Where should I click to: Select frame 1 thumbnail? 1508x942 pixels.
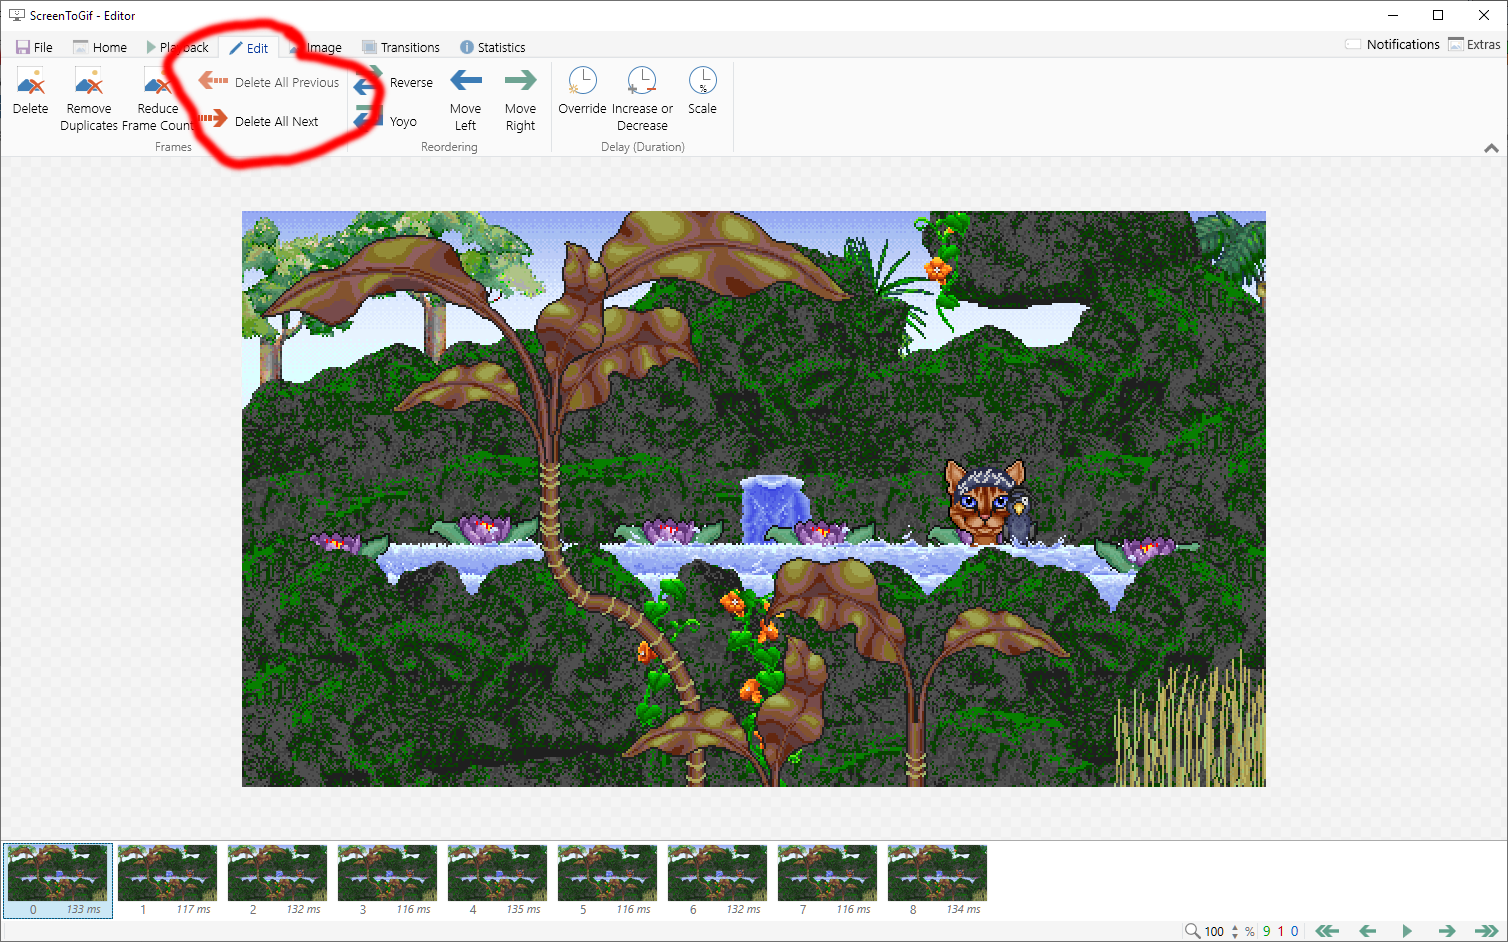168,880
